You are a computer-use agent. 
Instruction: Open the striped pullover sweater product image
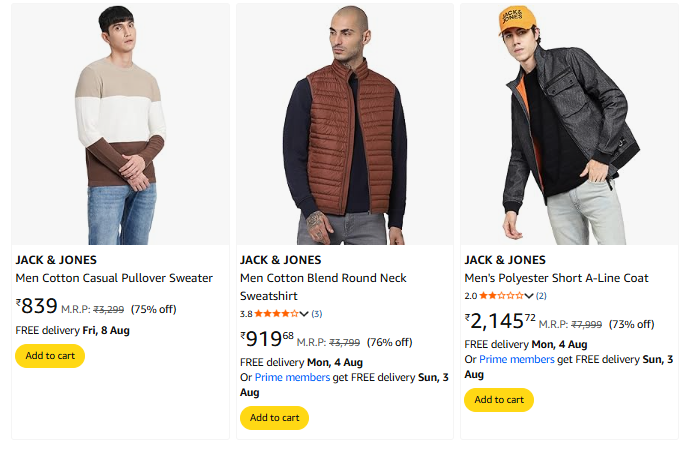click(x=121, y=124)
